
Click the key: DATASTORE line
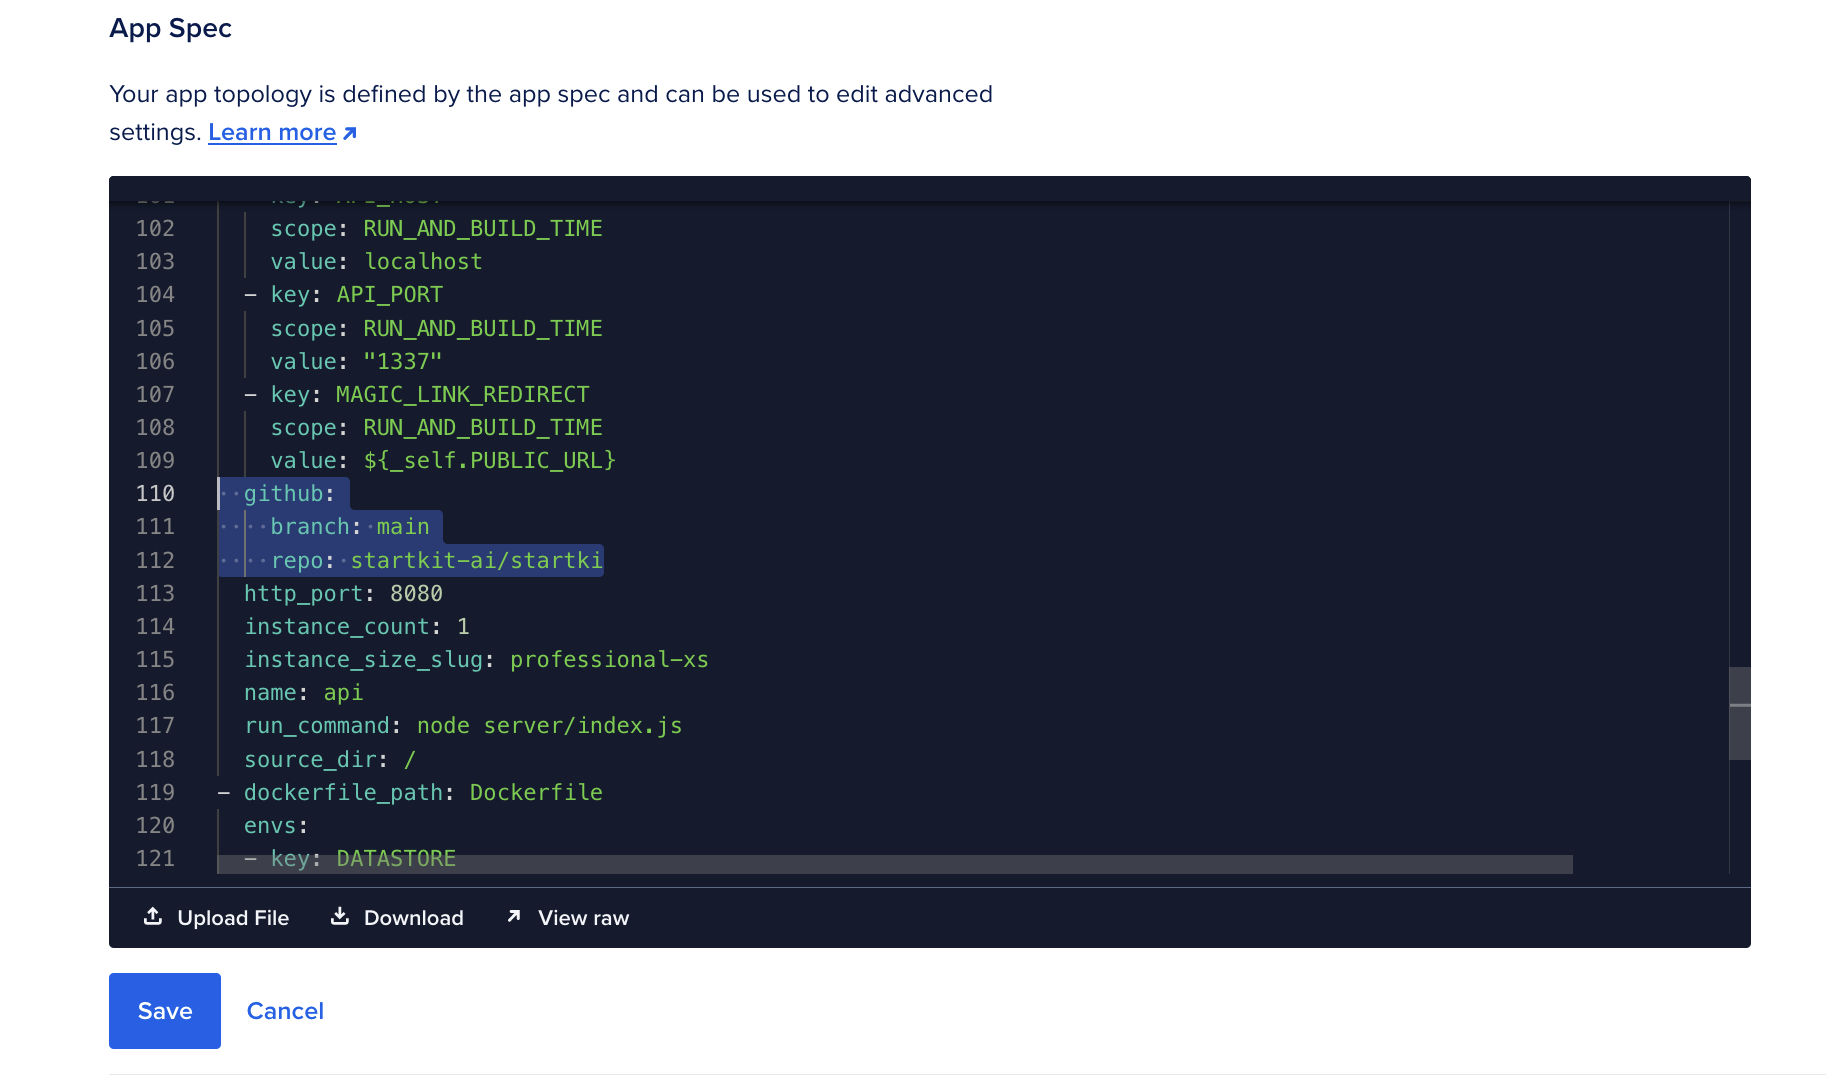[x=363, y=858]
